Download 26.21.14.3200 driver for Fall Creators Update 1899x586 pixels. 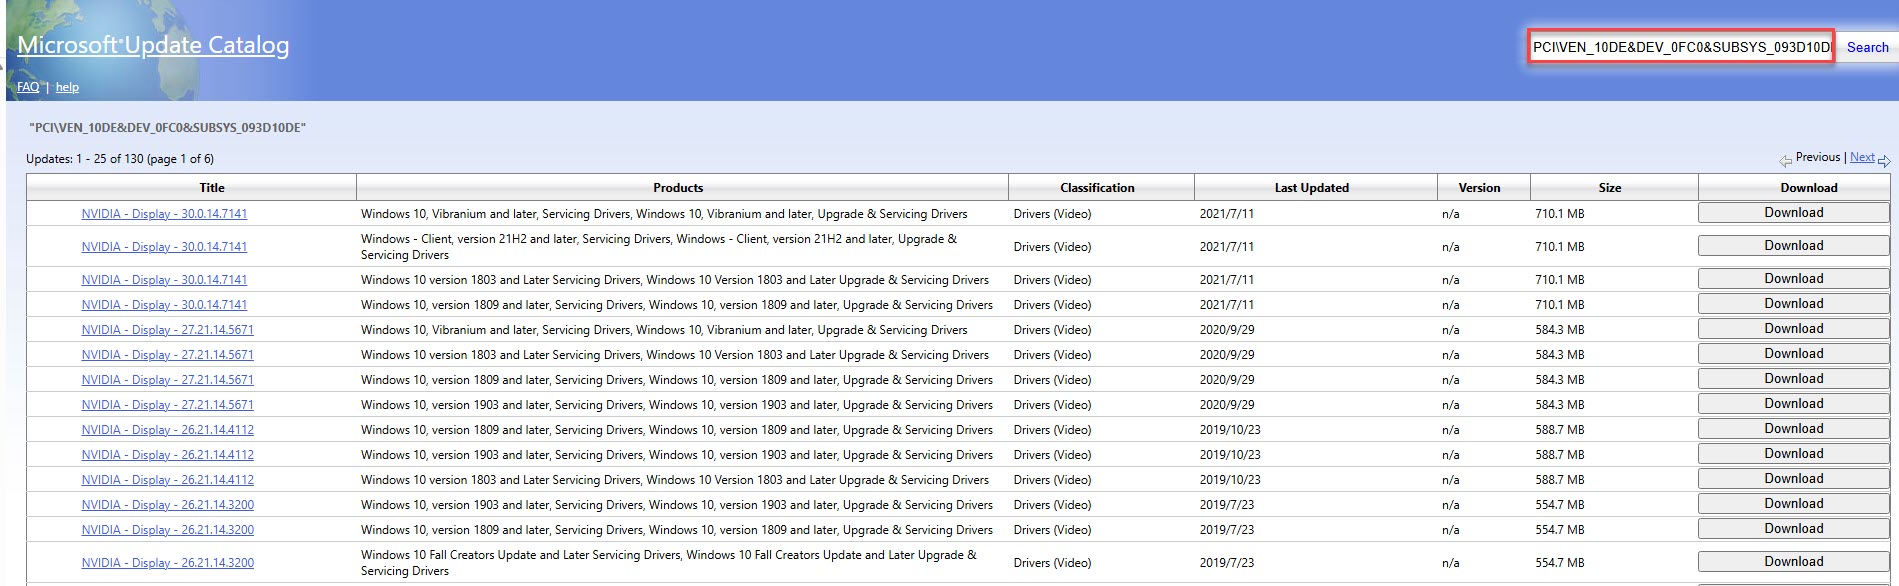(1793, 562)
